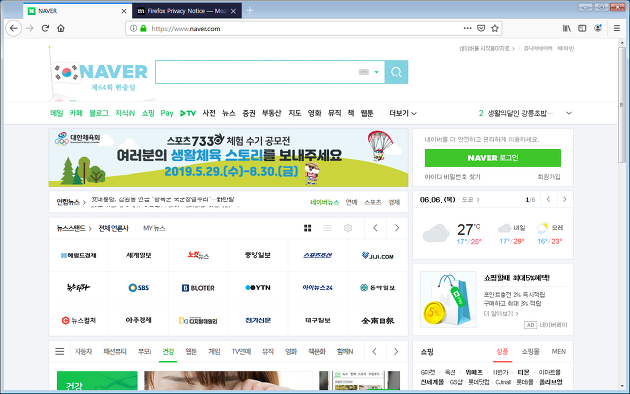Click the 스포츠7330 banner advertisement
Screen dimensions: 630x394
click(x=228, y=158)
